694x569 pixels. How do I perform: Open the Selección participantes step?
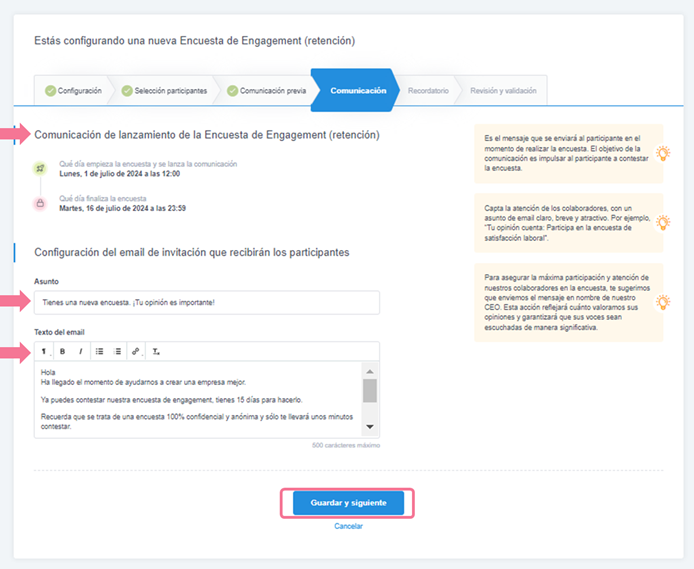(x=165, y=91)
